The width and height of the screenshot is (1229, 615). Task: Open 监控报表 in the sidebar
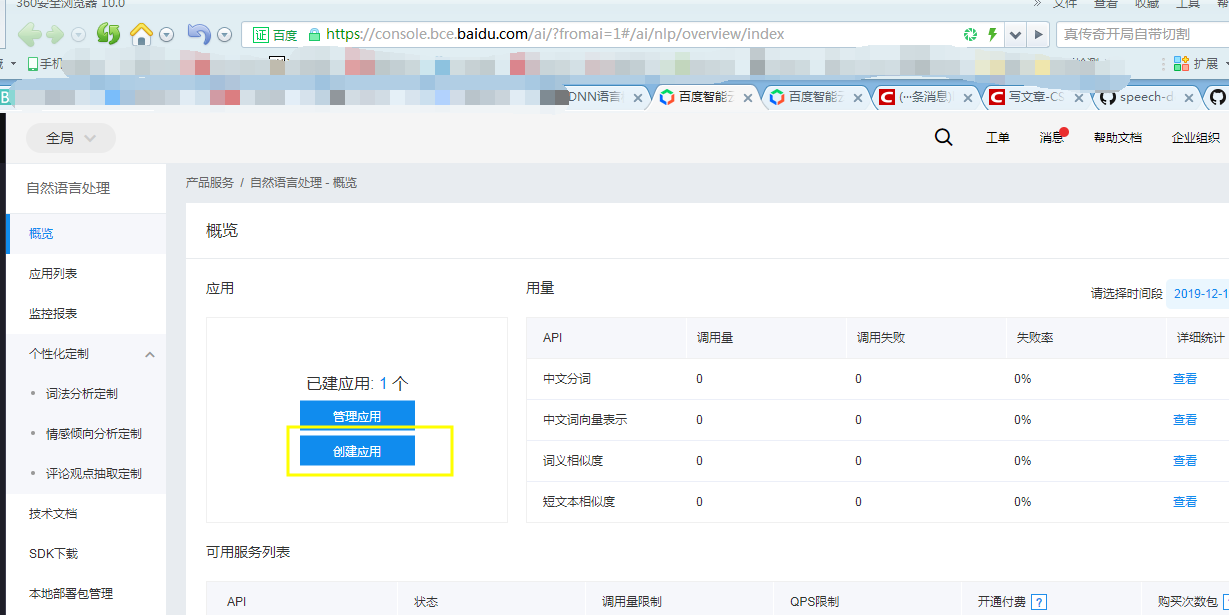86,314
